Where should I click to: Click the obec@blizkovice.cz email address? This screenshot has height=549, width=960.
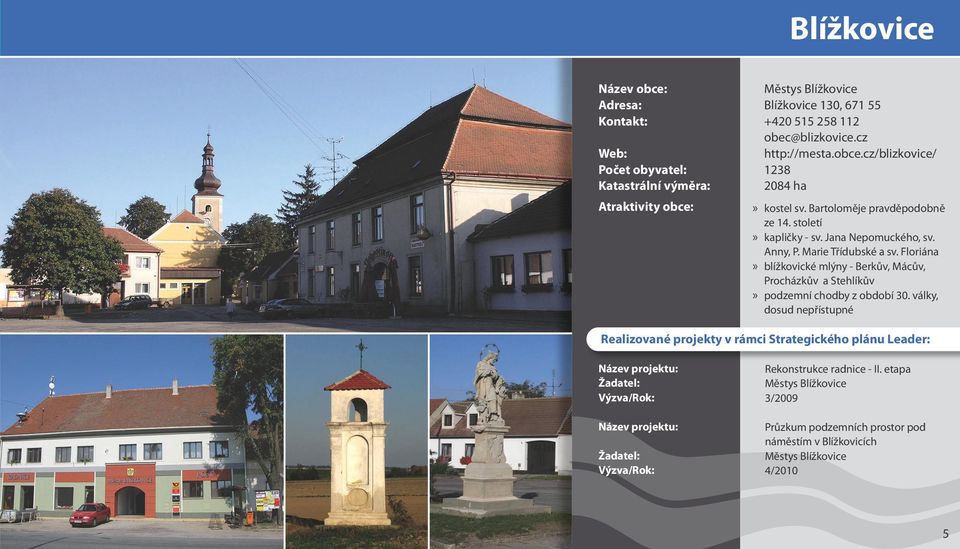(816, 138)
